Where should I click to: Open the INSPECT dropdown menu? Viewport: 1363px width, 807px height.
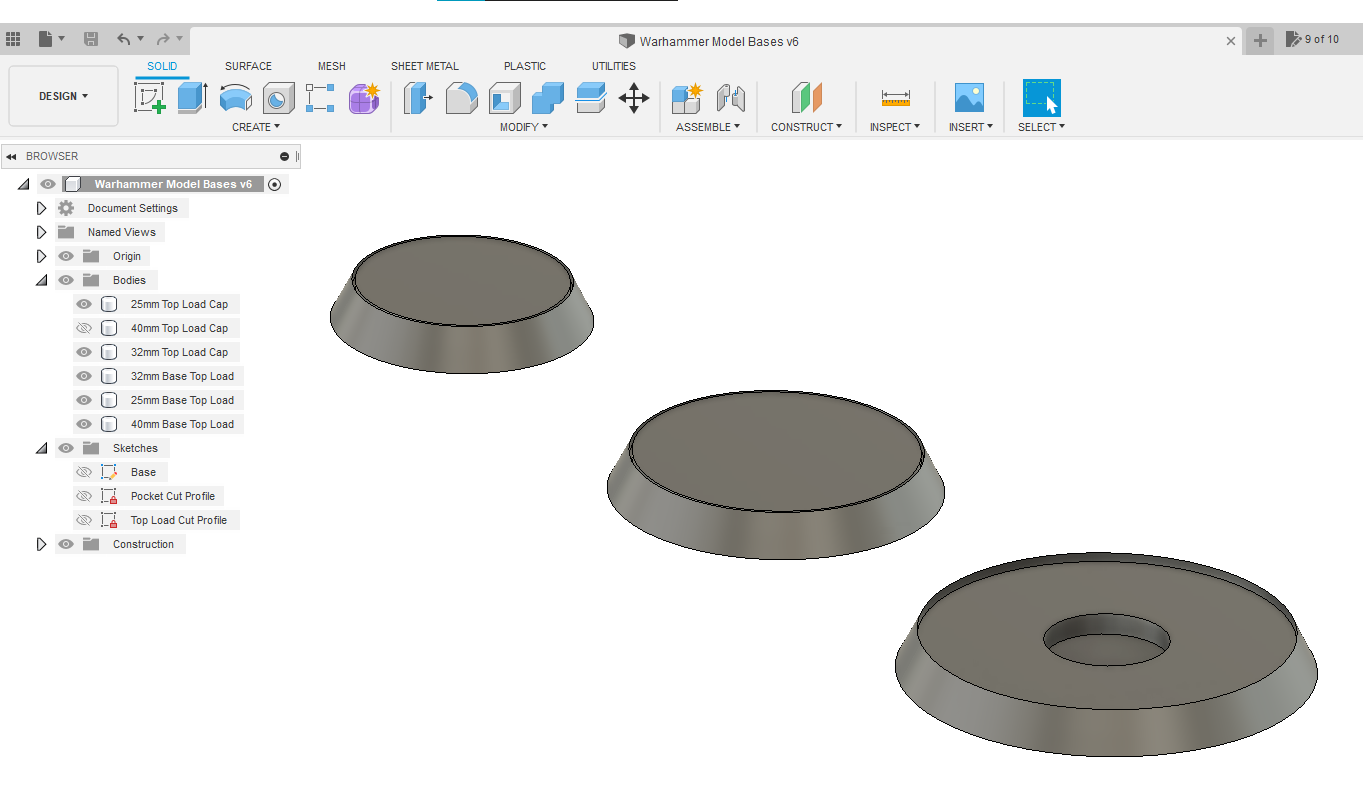click(x=895, y=127)
